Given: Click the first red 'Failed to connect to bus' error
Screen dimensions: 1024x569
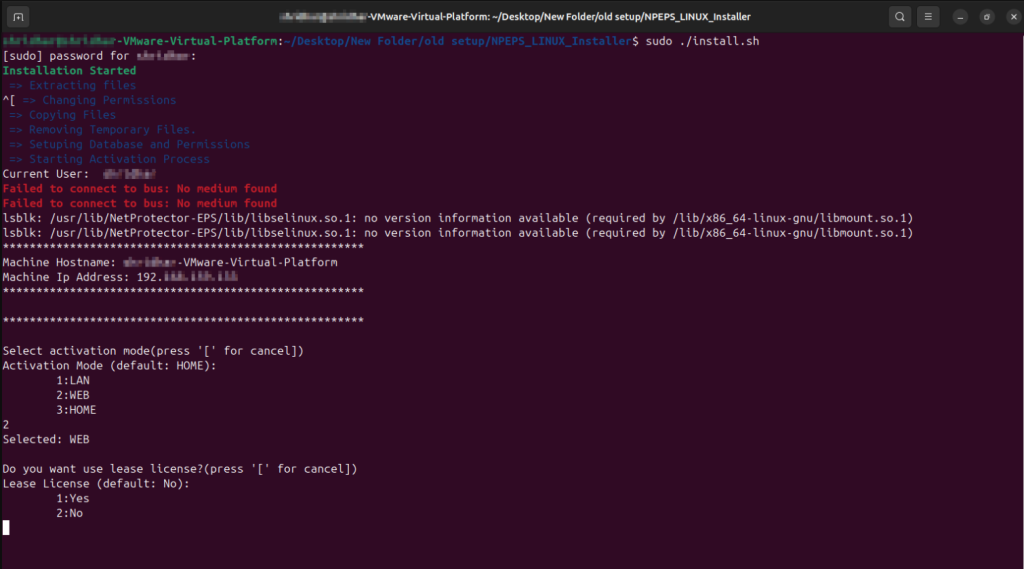Looking at the screenshot, I should pos(139,188).
